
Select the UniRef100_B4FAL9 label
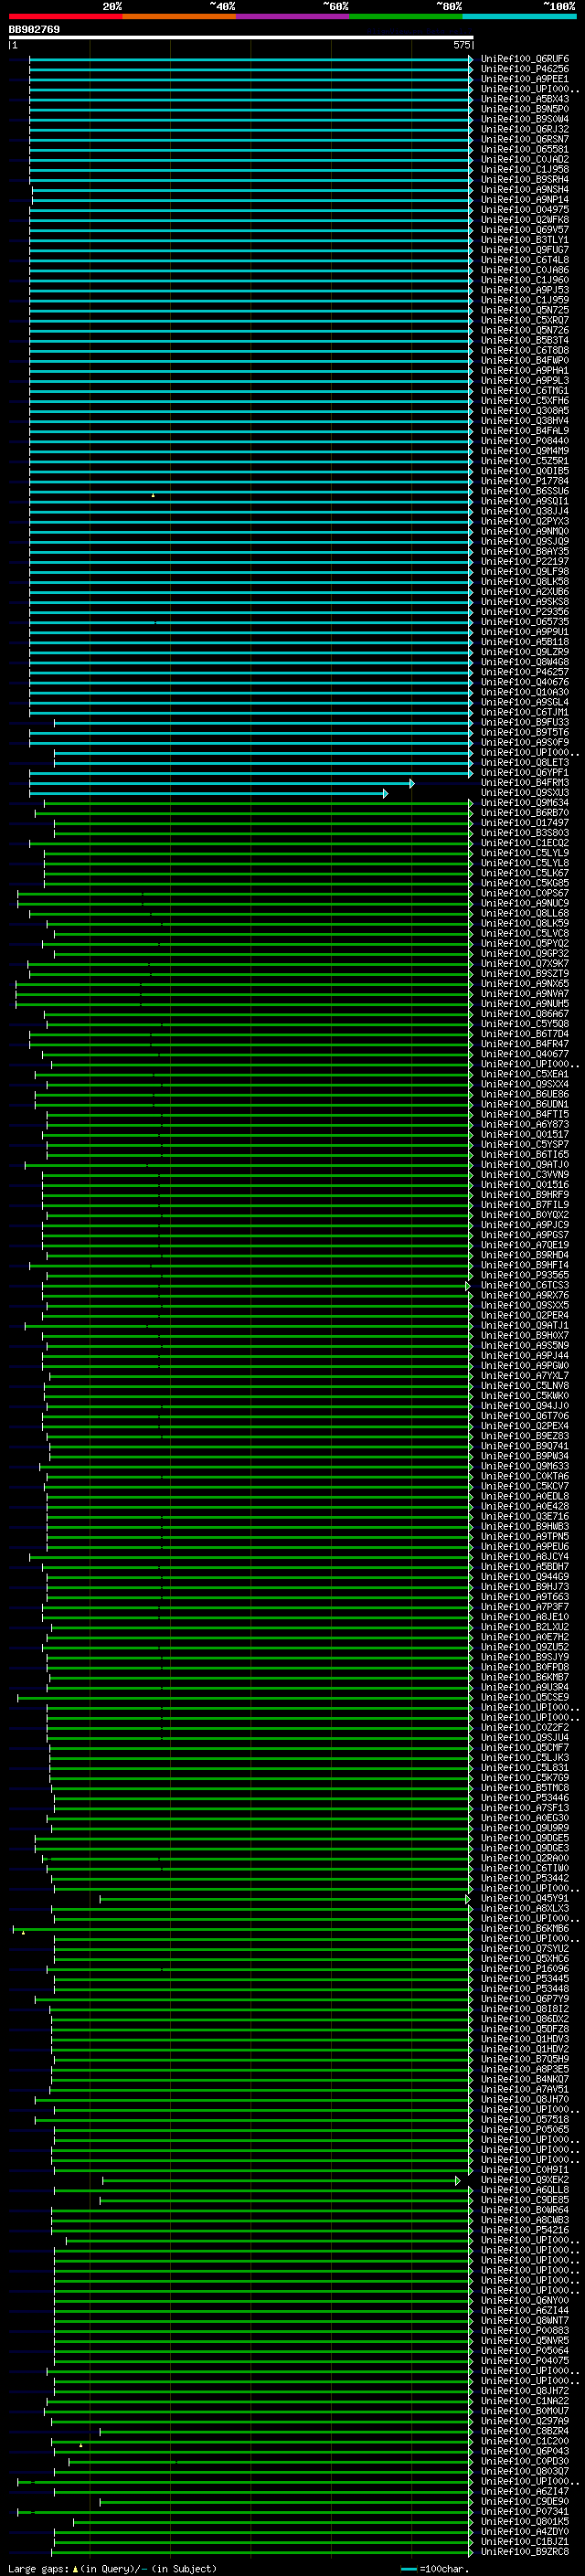pos(525,431)
